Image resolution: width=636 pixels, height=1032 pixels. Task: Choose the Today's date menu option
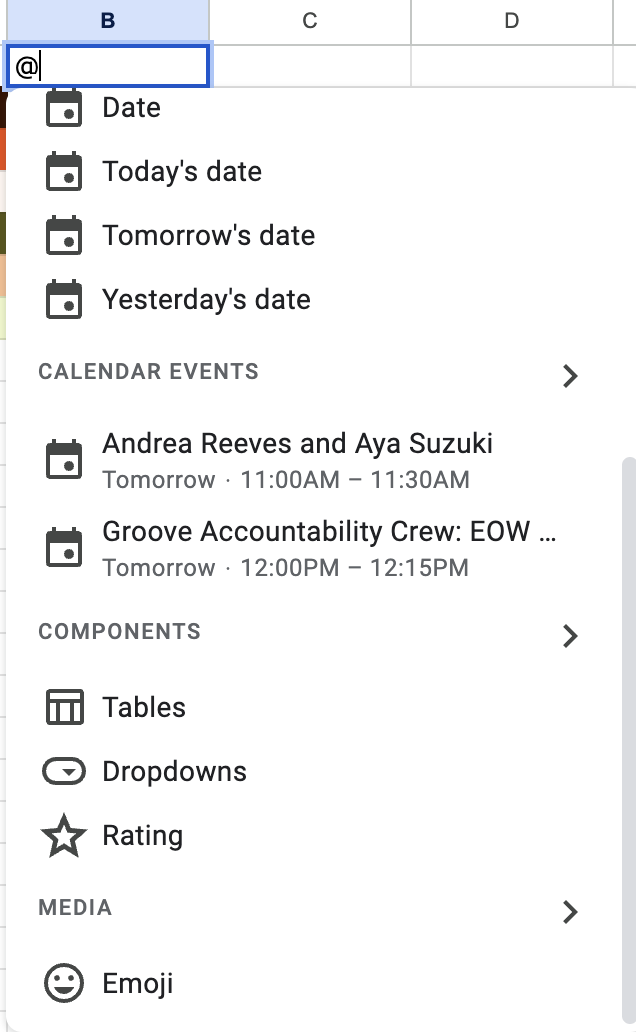[x=182, y=172]
